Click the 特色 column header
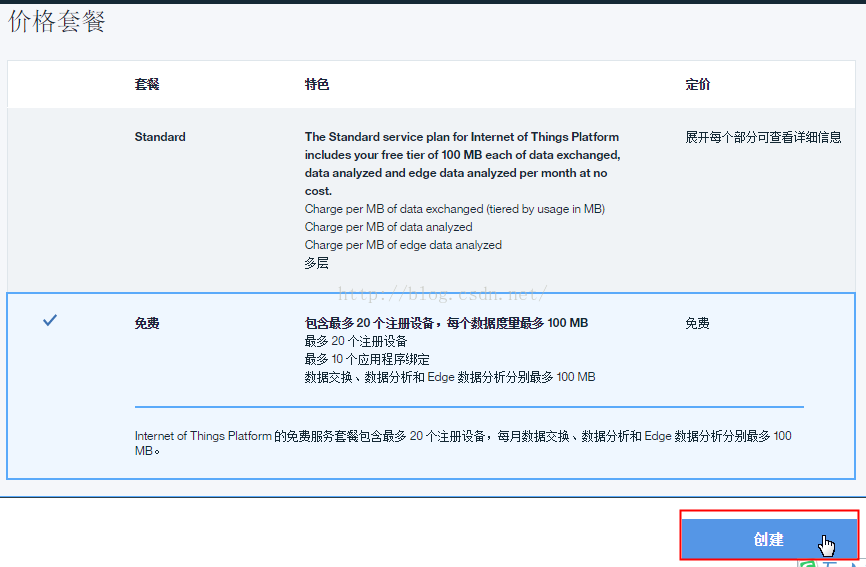This screenshot has height=567, width=866. (317, 85)
